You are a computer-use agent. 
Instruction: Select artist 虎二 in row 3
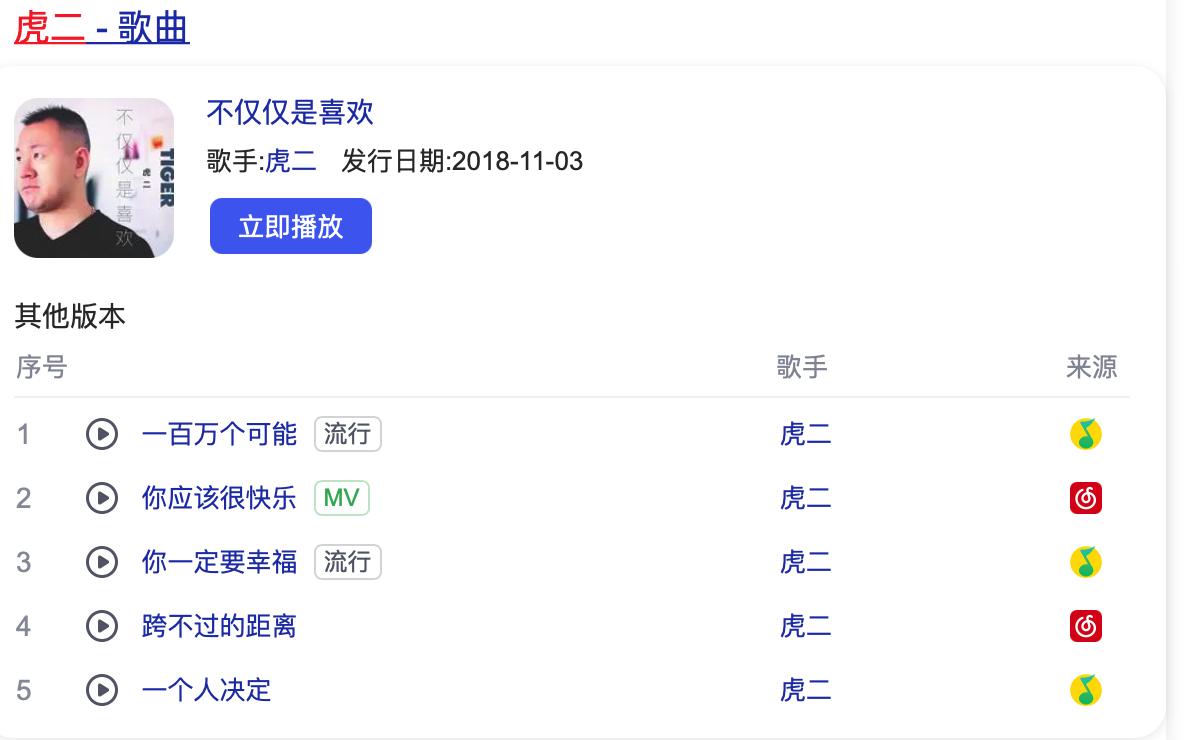805,562
